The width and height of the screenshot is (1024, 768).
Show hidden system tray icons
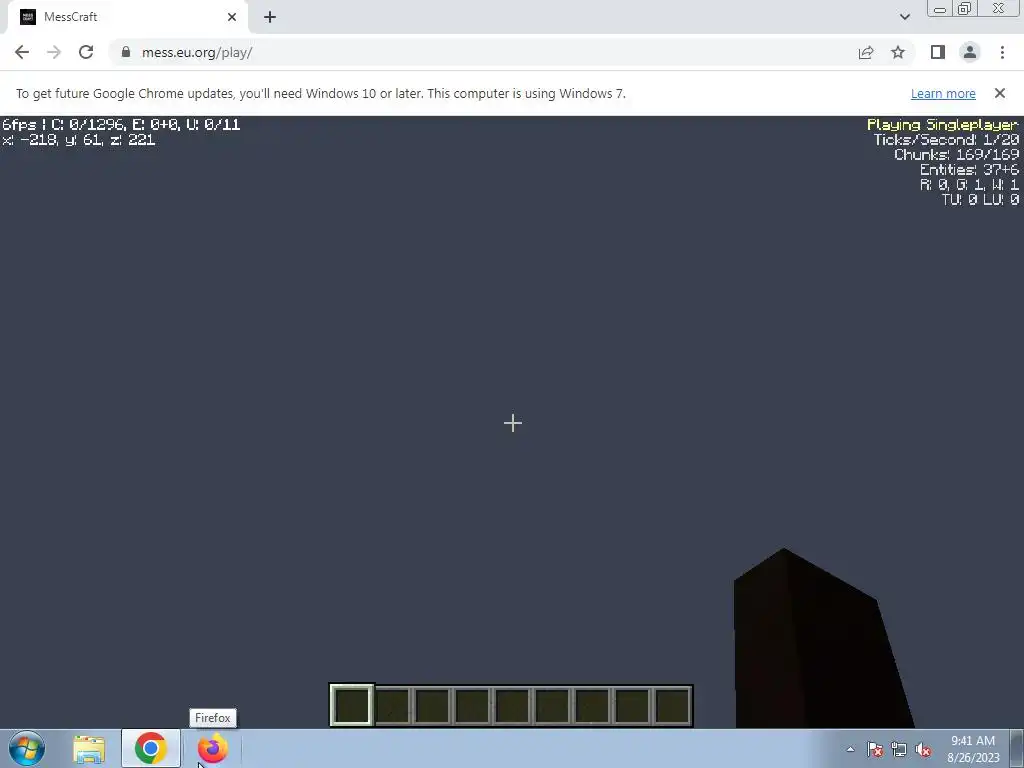[x=850, y=749]
